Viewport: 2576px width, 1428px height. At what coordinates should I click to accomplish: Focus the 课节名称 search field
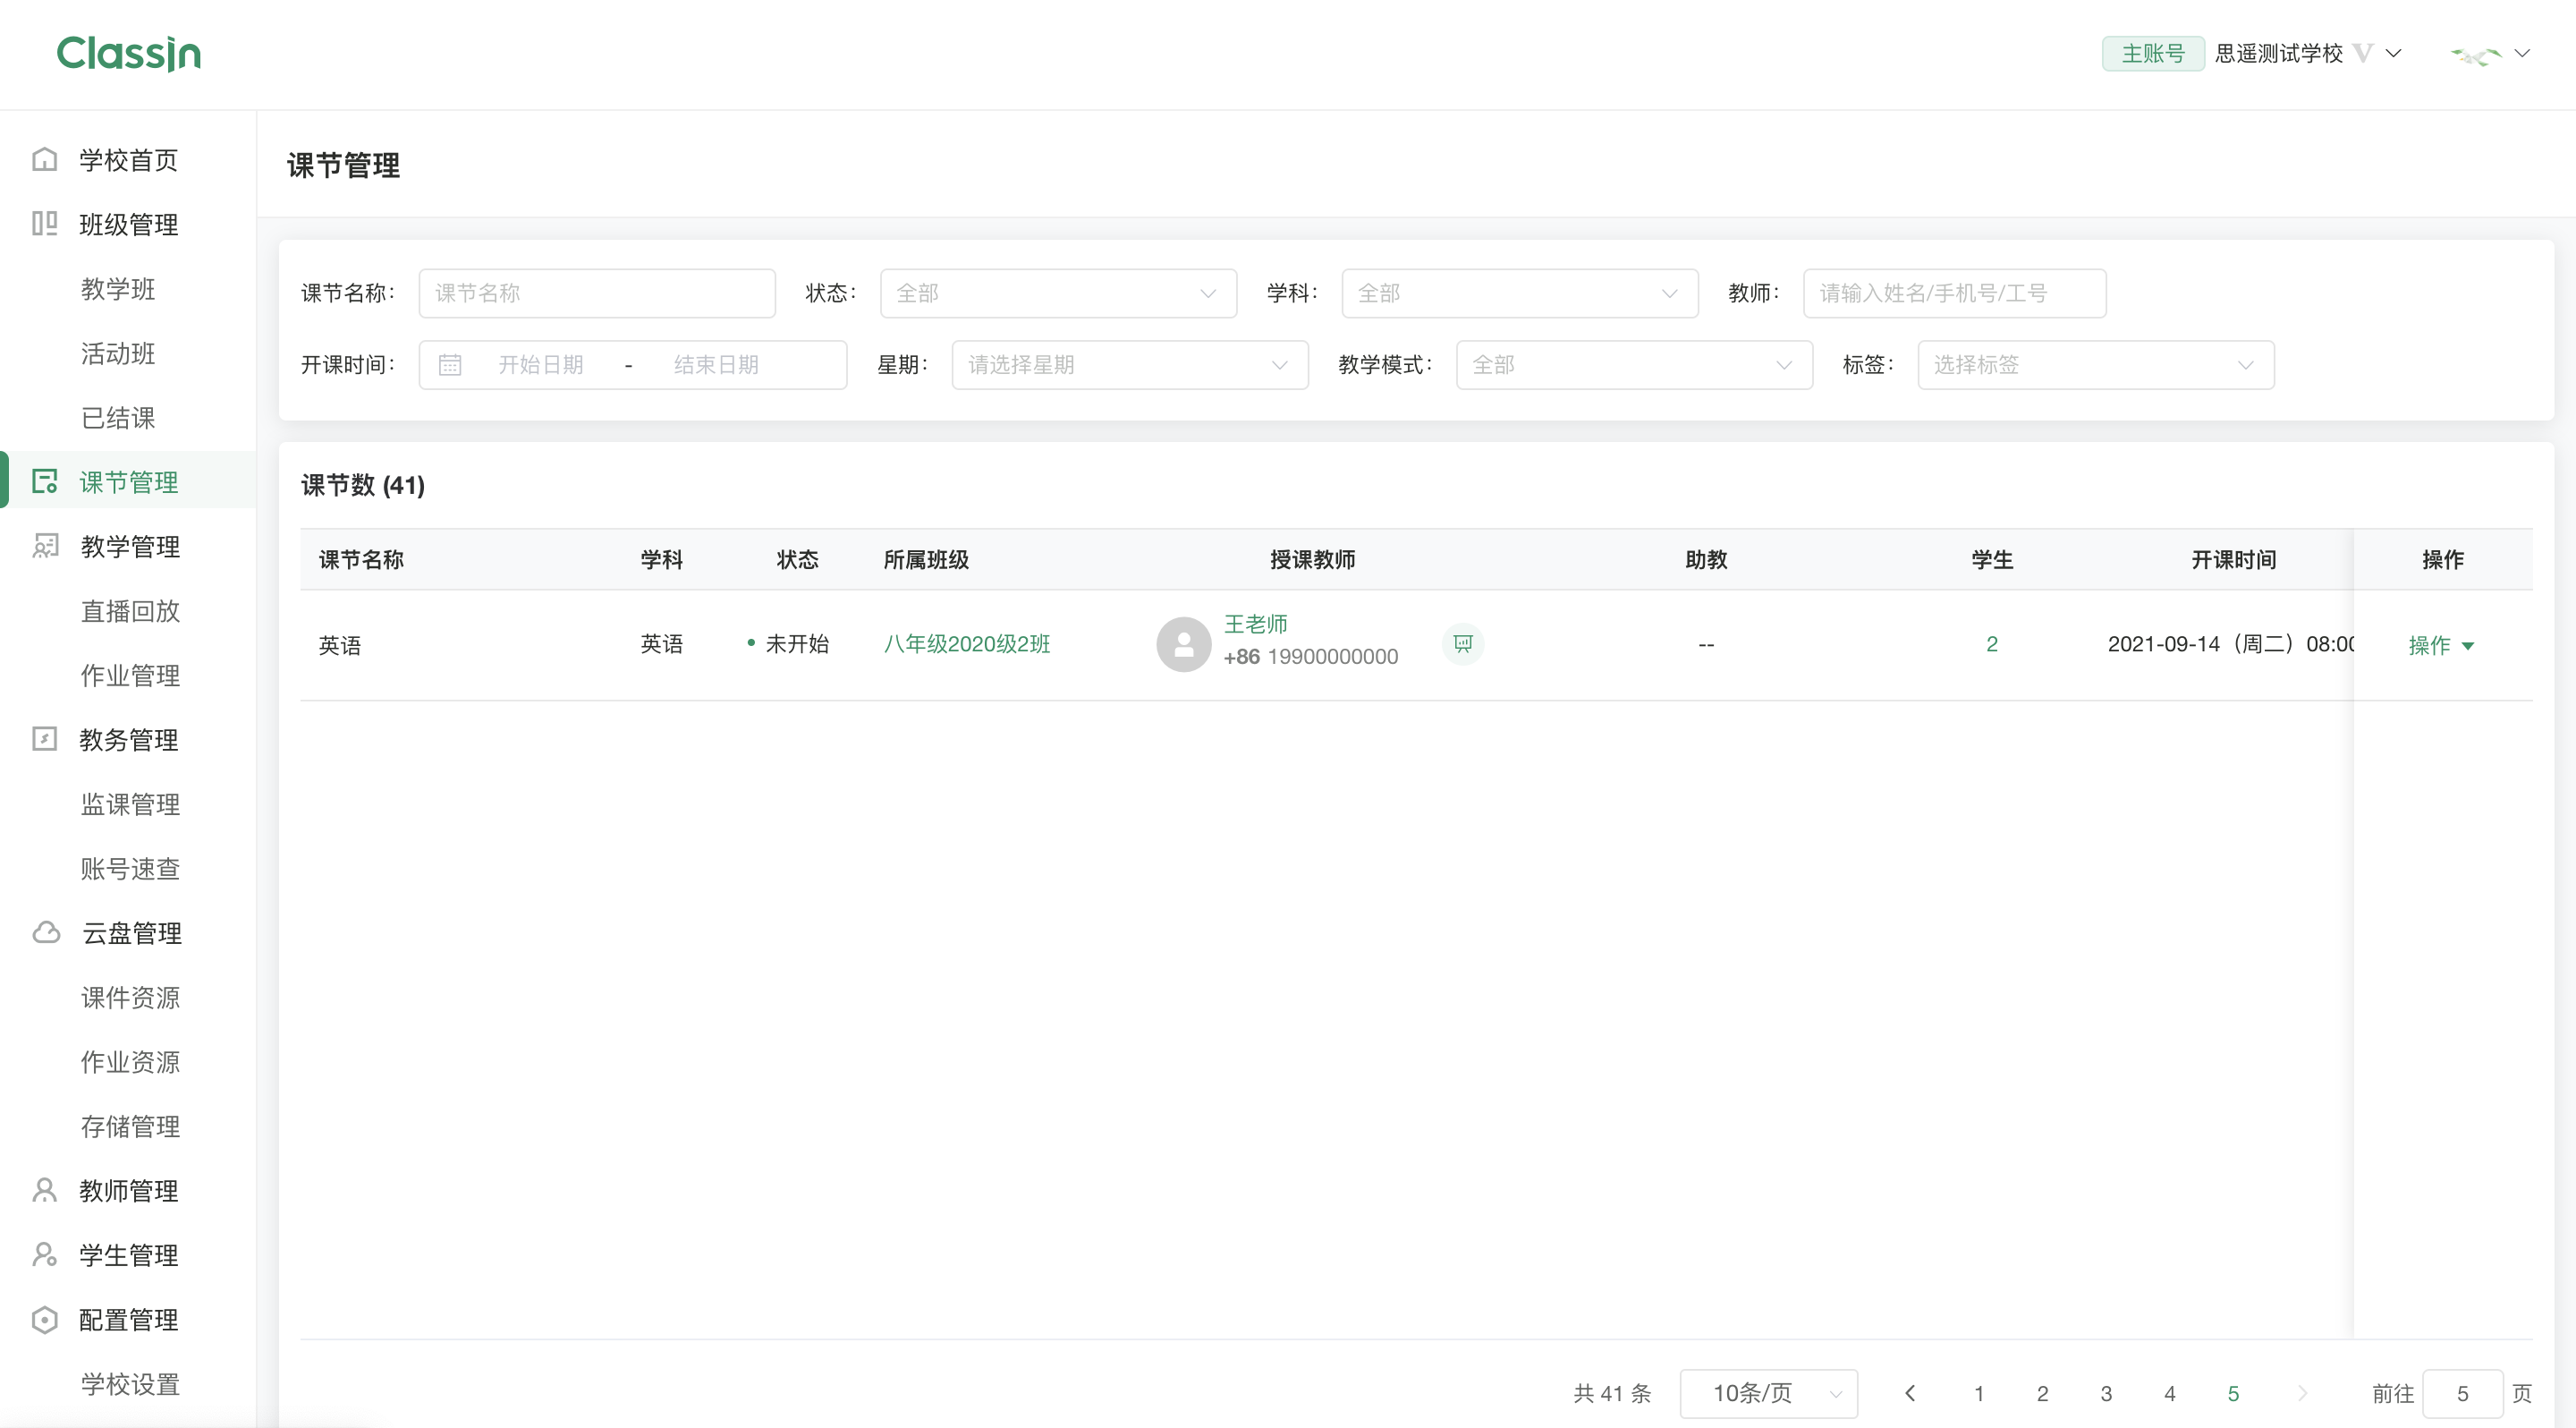coord(597,293)
